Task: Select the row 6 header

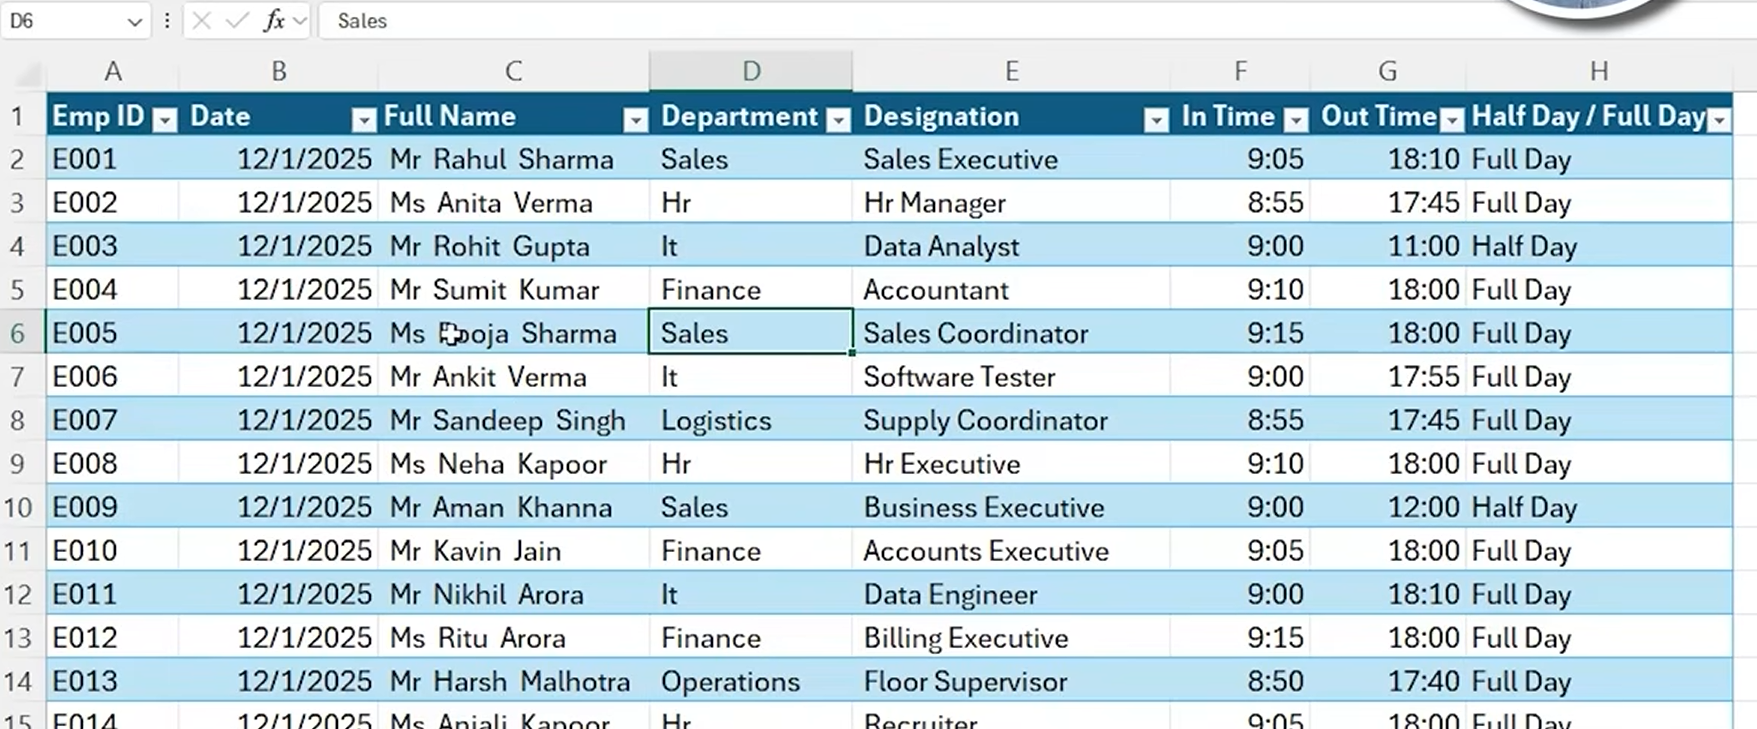Action: [x=18, y=333]
